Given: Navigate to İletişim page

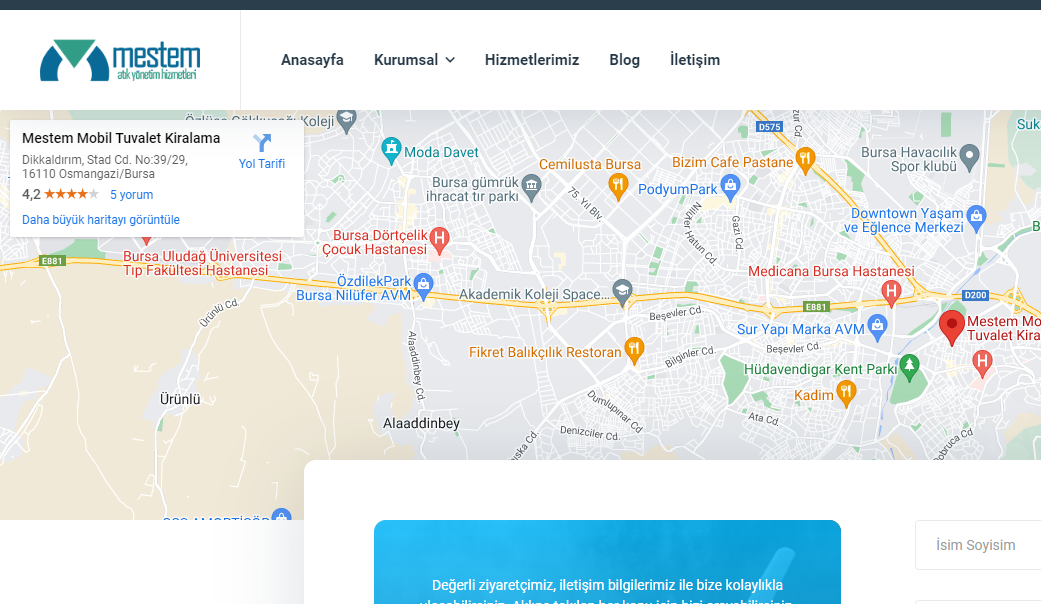Looking at the screenshot, I should pos(694,60).
